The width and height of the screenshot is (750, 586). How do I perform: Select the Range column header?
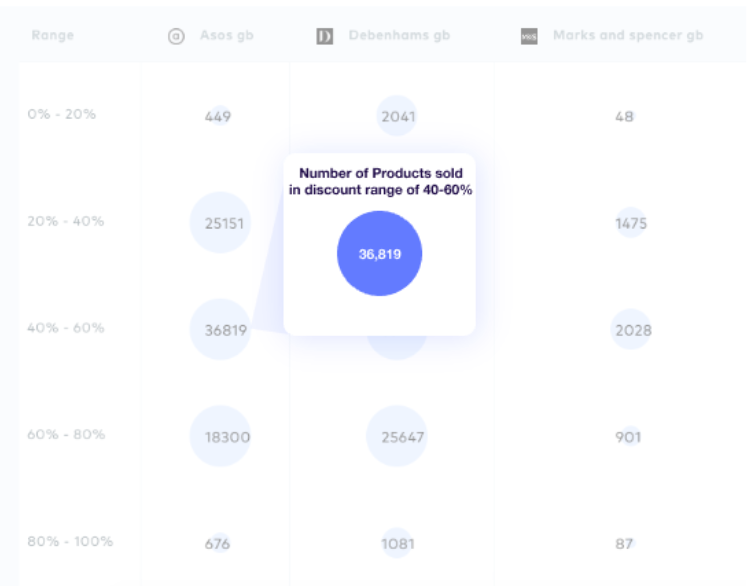click(53, 35)
